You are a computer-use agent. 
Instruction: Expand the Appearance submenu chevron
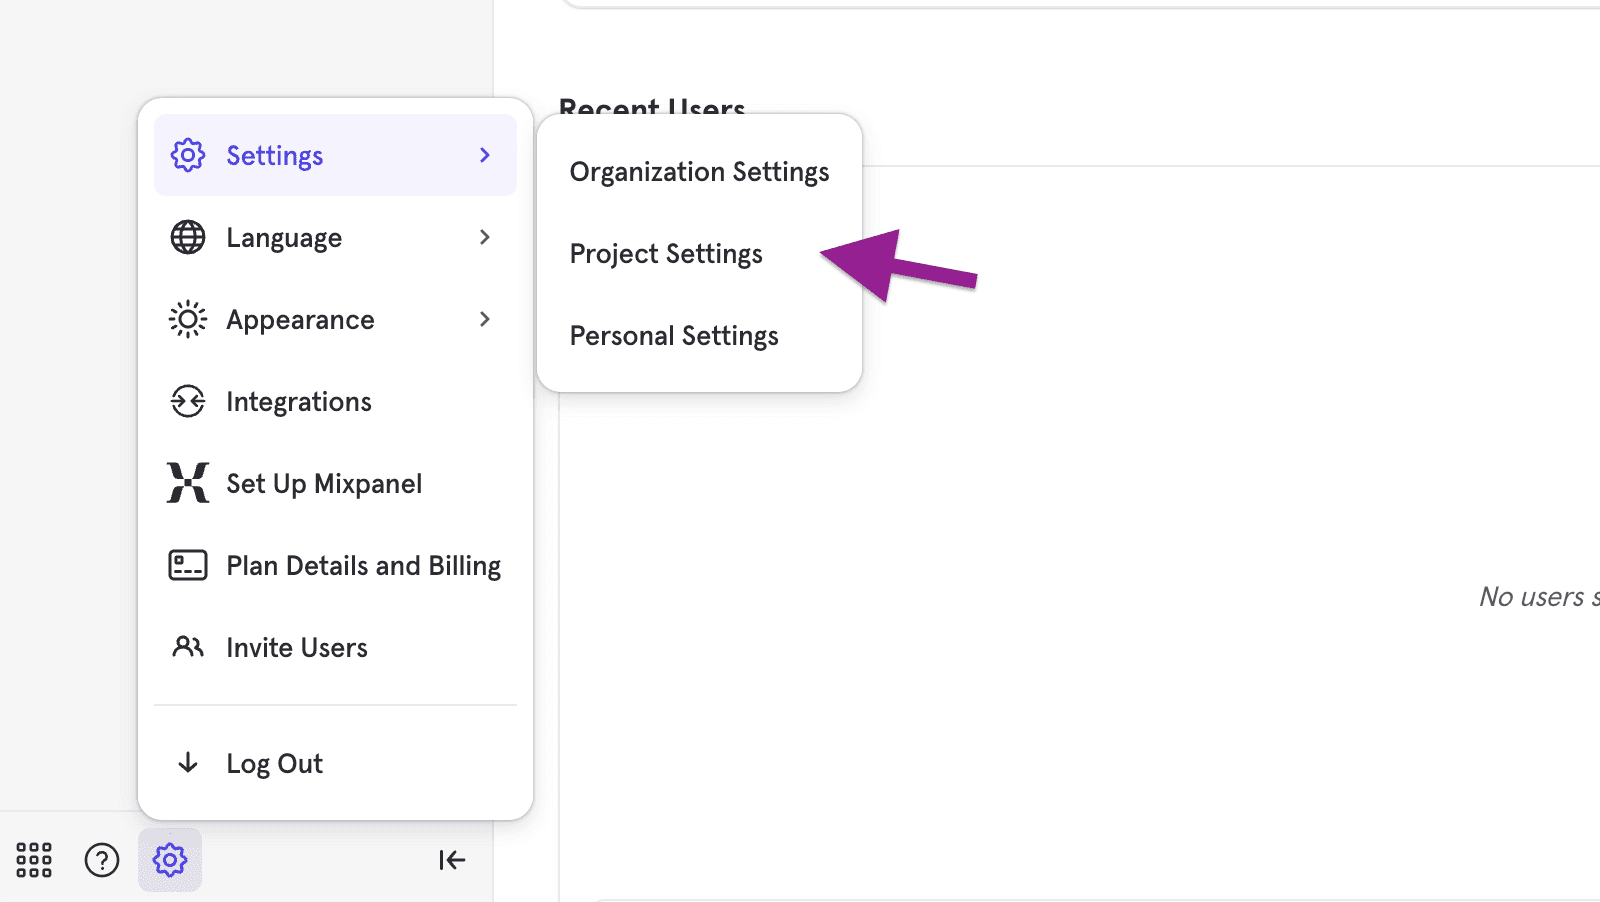coord(485,319)
